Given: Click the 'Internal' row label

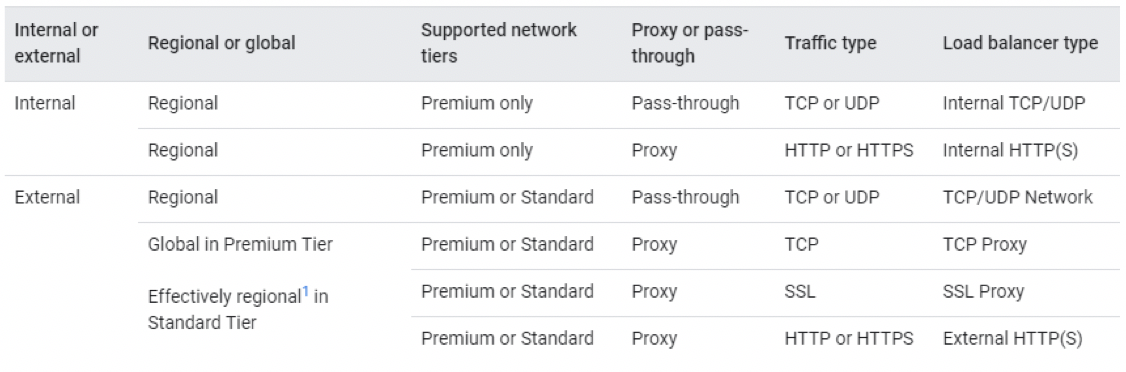Looking at the screenshot, I should click(x=45, y=103).
